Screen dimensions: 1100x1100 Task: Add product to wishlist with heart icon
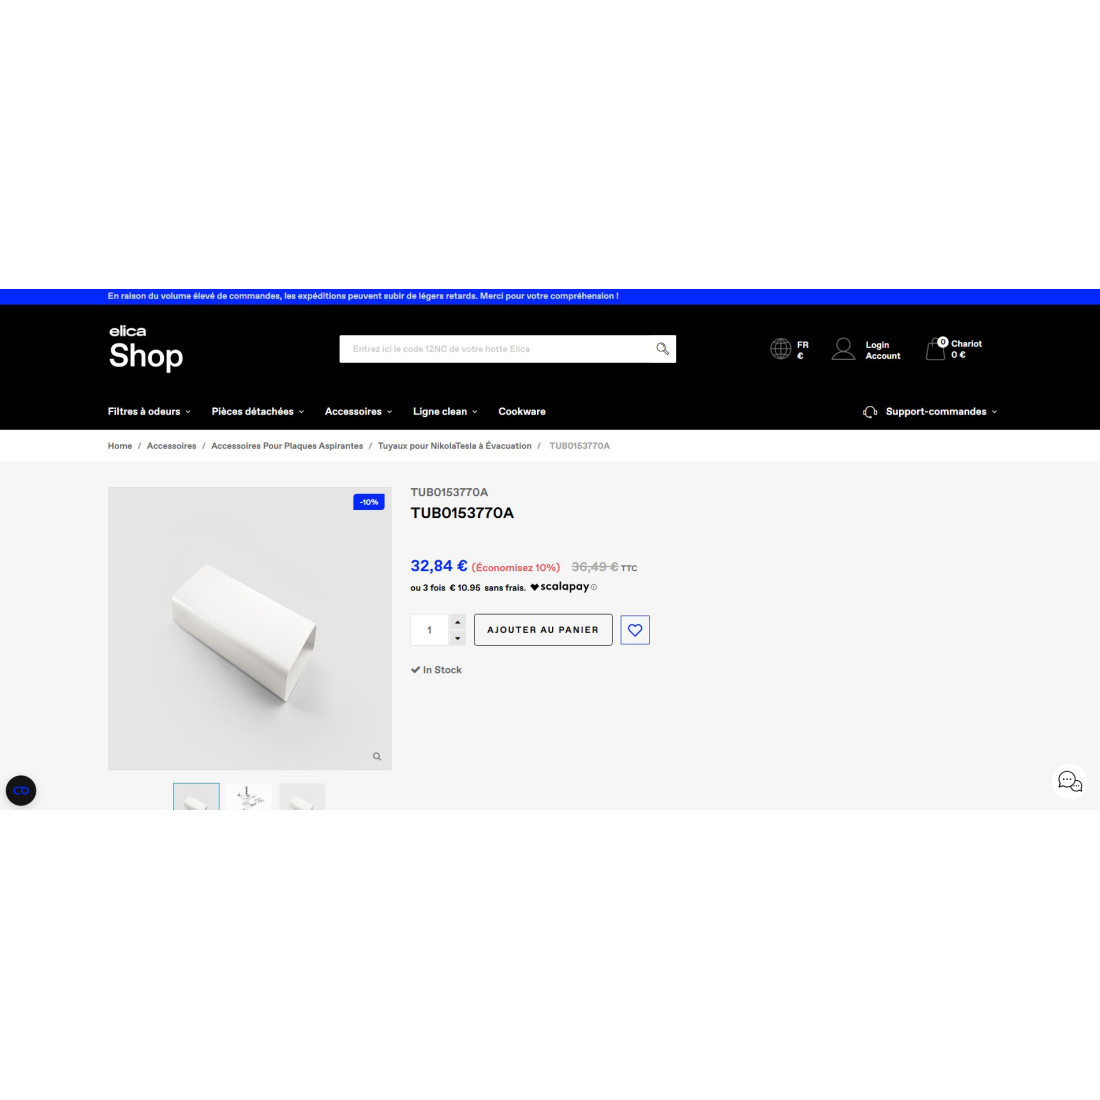[635, 630]
